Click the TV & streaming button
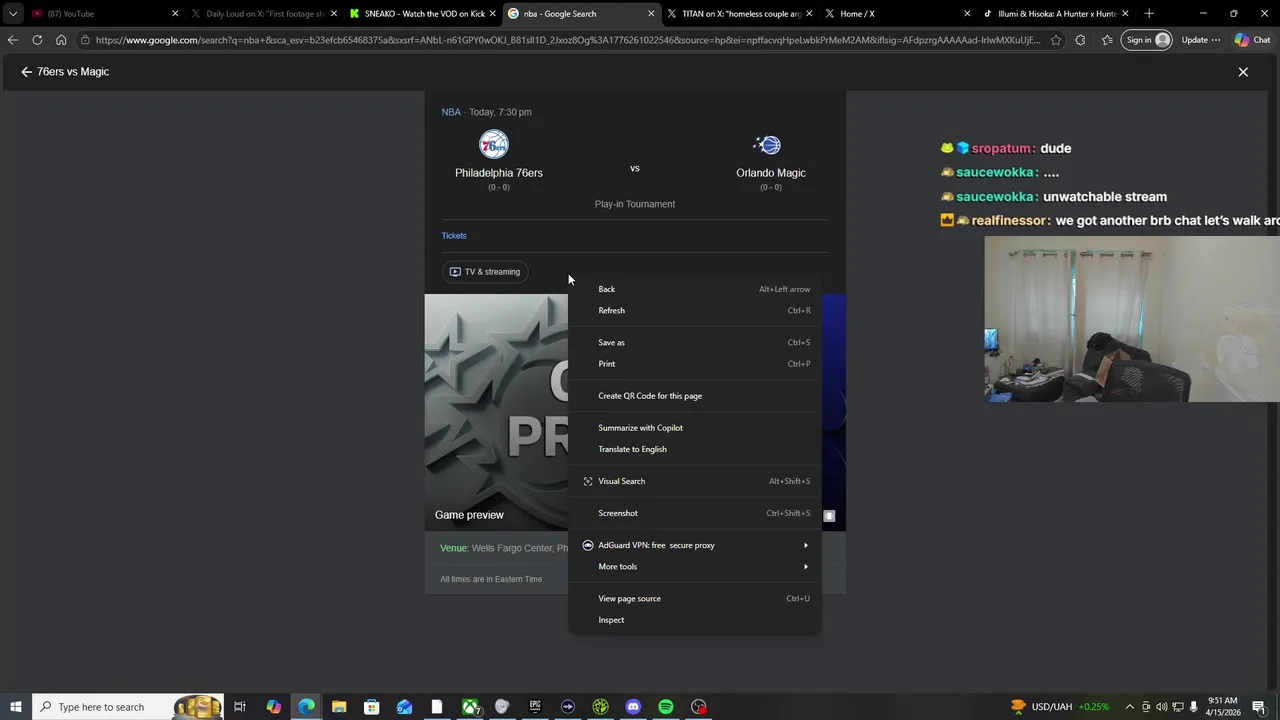The image size is (1280, 720). click(485, 272)
